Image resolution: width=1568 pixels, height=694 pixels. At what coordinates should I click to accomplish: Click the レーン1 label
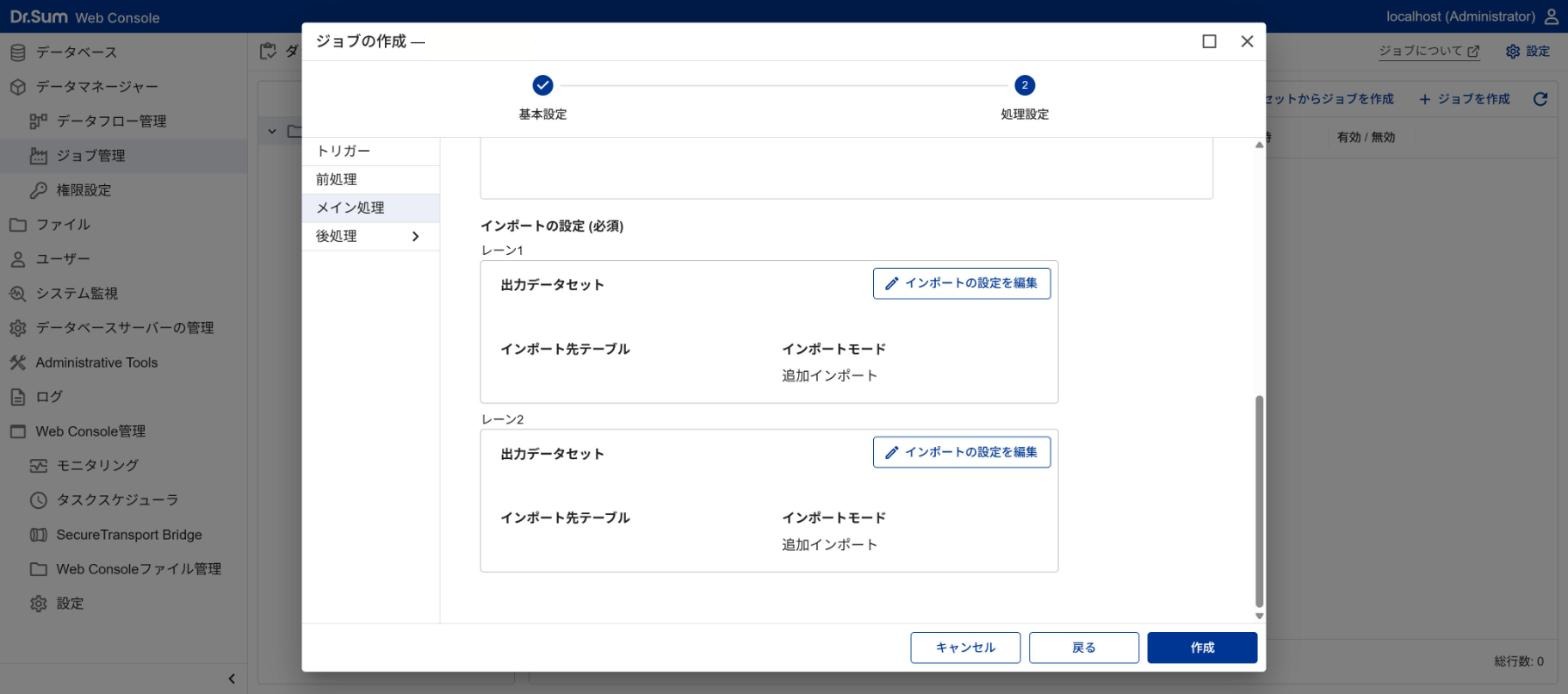point(502,250)
